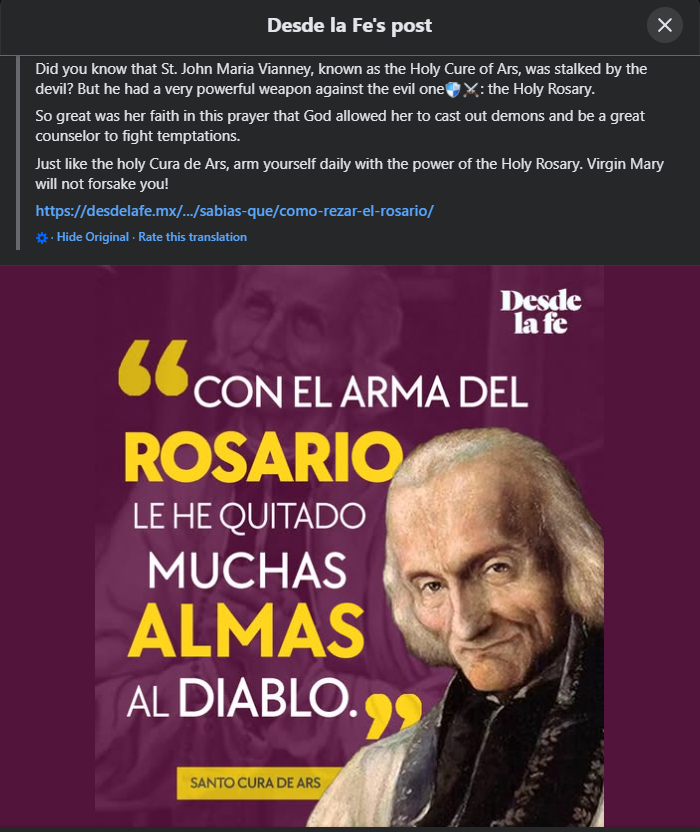Close the Desde la Fe's post dialog
The width and height of the screenshot is (700, 832).
(664, 25)
